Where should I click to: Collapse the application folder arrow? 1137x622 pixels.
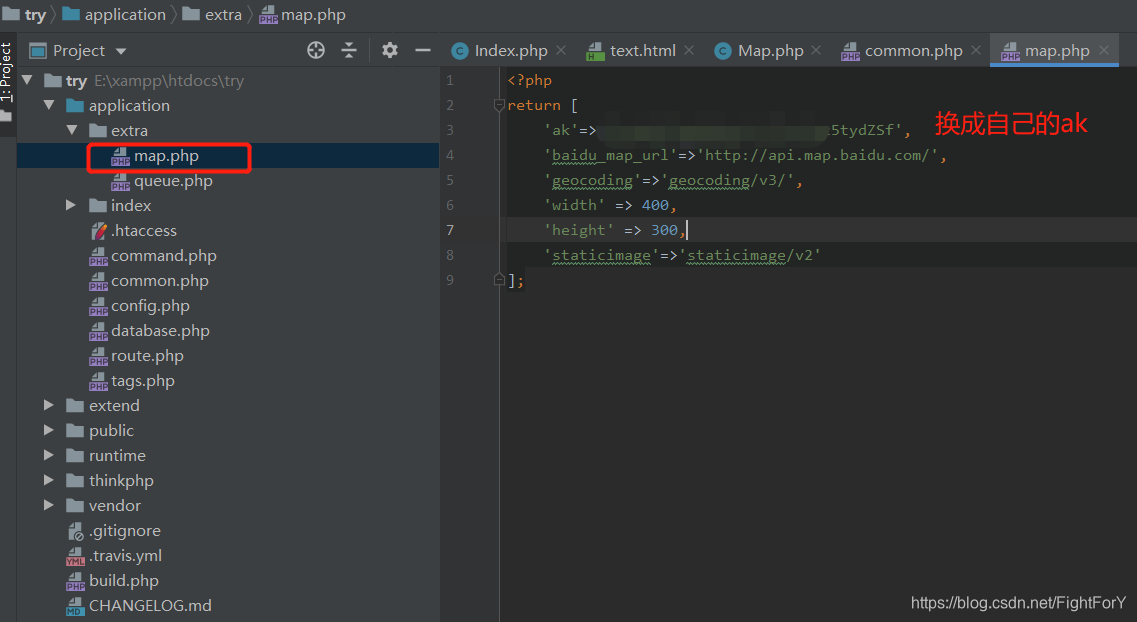[49, 105]
